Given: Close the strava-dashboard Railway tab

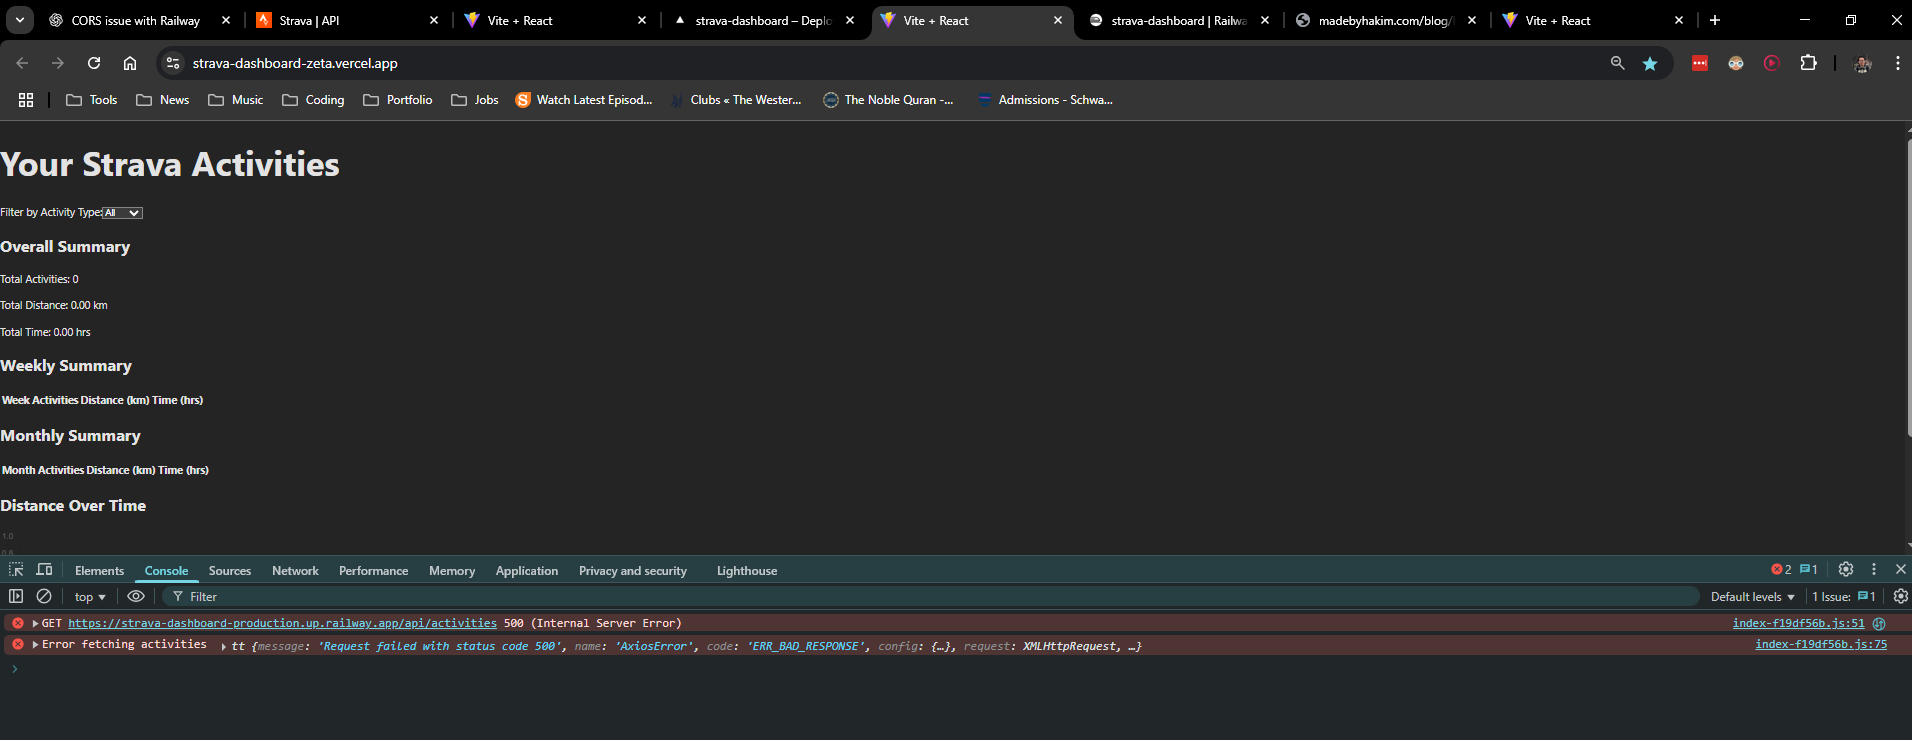Looking at the screenshot, I should click(1265, 20).
